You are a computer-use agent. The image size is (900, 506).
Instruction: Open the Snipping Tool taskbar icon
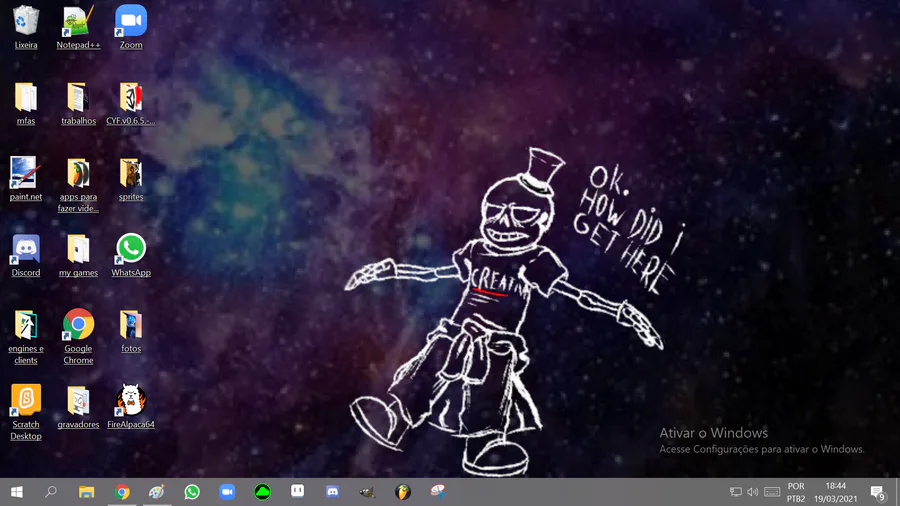coord(438,492)
